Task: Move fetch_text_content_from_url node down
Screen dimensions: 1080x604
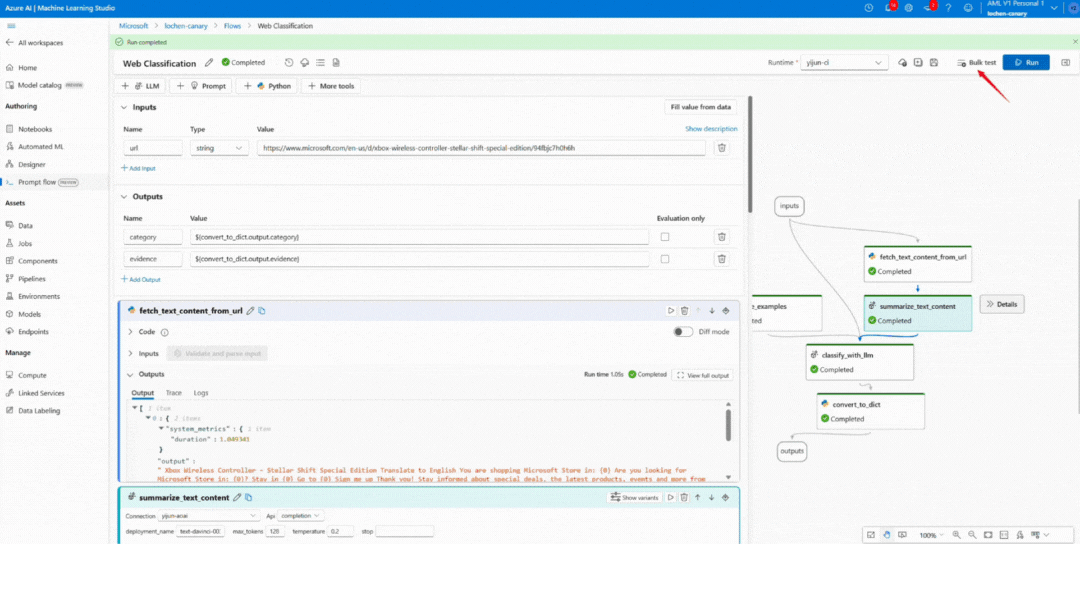Action: [712, 311]
